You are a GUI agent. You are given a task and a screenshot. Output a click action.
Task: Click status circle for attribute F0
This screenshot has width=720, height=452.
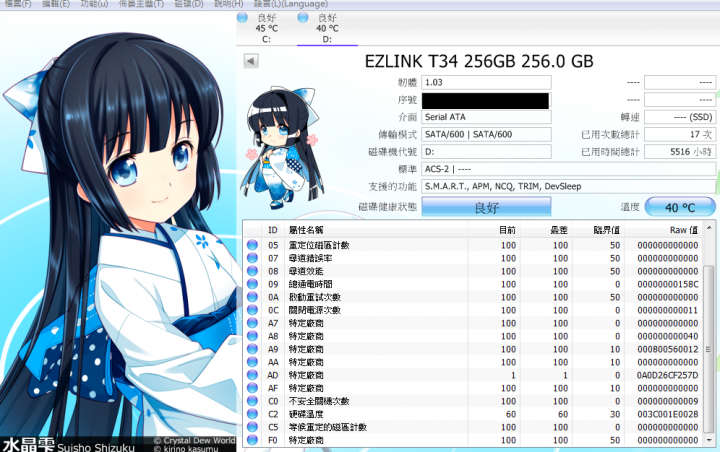coord(252,440)
